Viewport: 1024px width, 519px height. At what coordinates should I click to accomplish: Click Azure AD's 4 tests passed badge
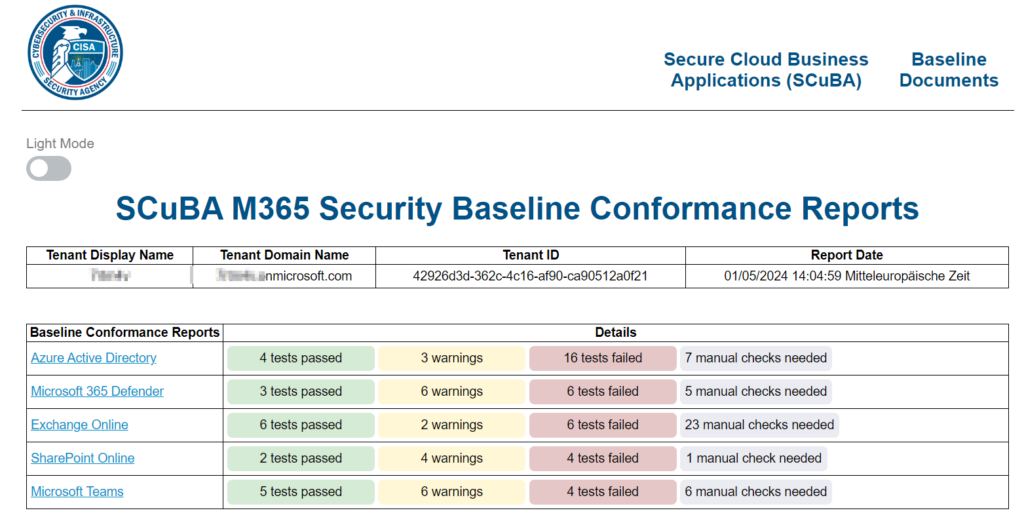(x=301, y=358)
